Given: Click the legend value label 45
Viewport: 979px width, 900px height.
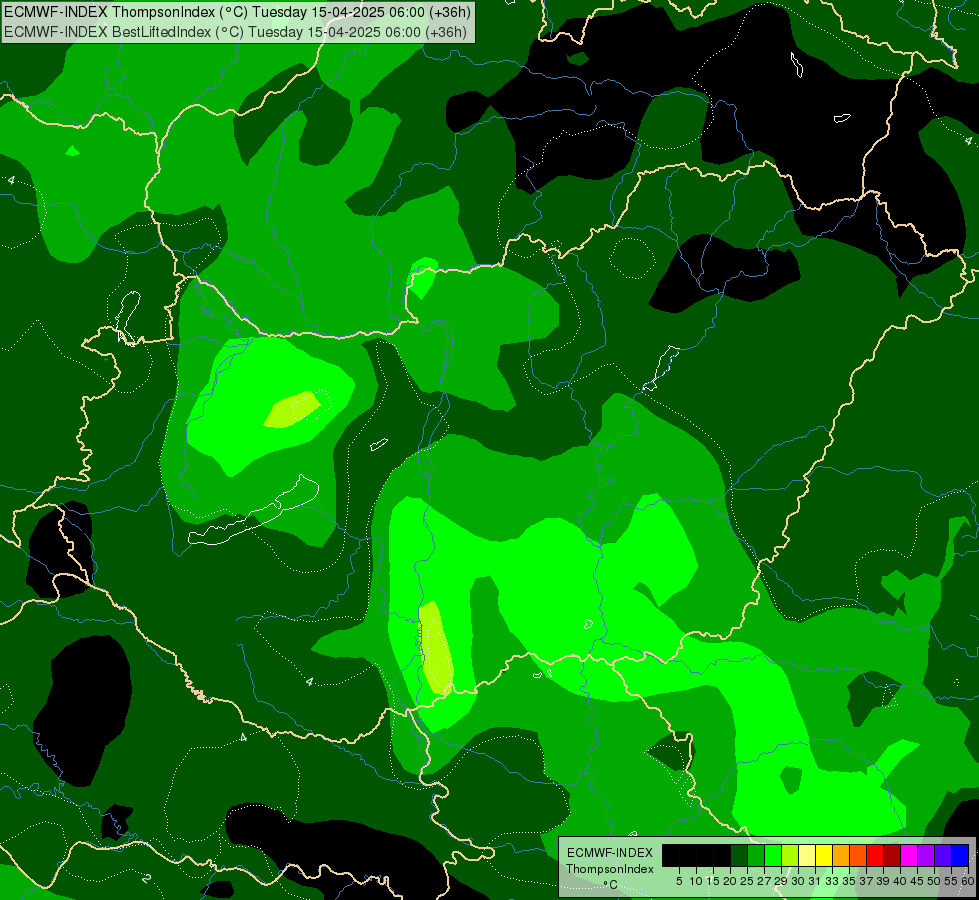Looking at the screenshot, I should [917, 881].
